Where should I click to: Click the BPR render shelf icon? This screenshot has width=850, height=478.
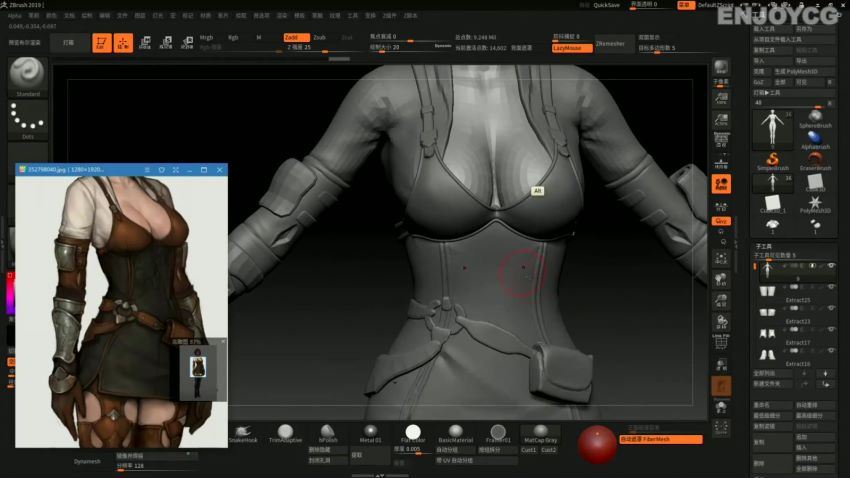(x=721, y=68)
